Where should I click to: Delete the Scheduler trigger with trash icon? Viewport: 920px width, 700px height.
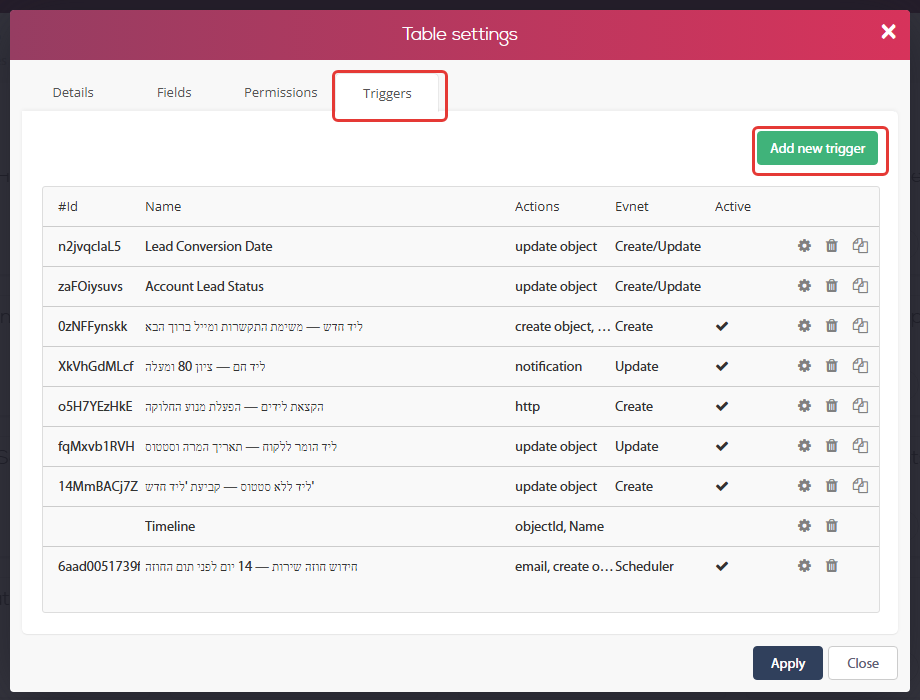pyautogui.click(x=831, y=566)
